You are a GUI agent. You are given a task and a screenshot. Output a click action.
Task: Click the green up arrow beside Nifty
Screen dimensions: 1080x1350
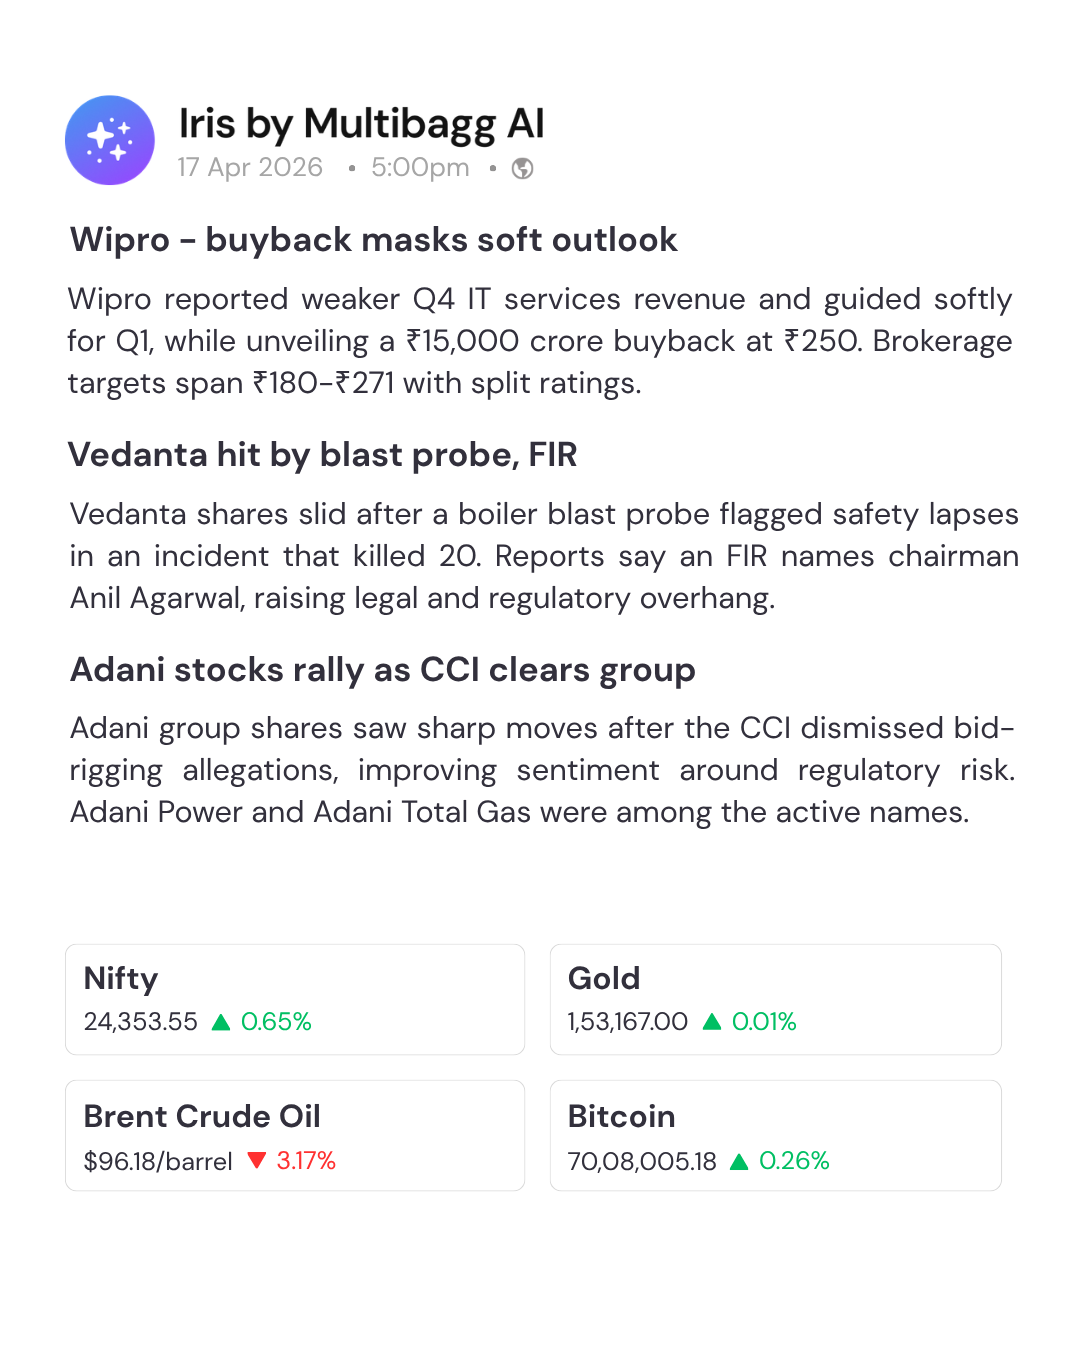(221, 1022)
